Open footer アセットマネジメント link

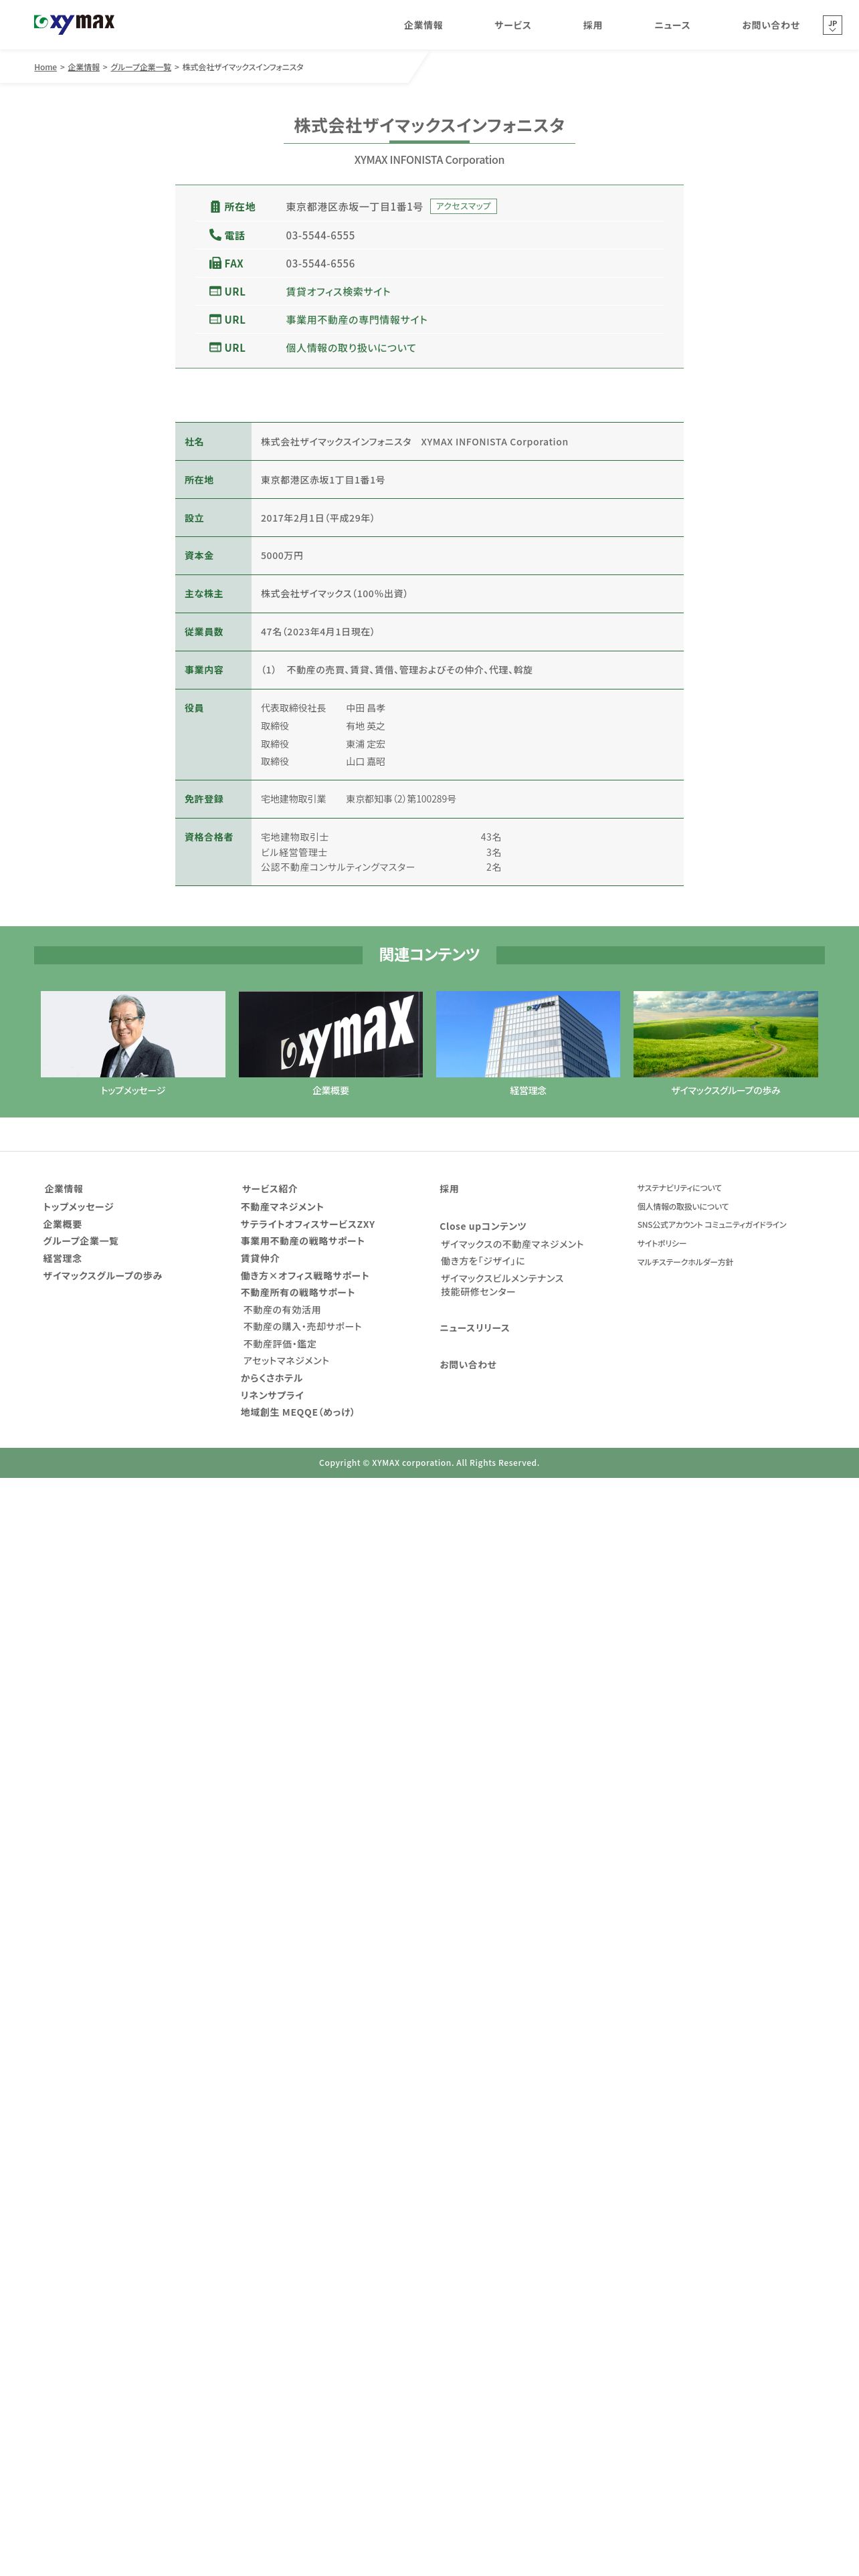[286, 1361]
